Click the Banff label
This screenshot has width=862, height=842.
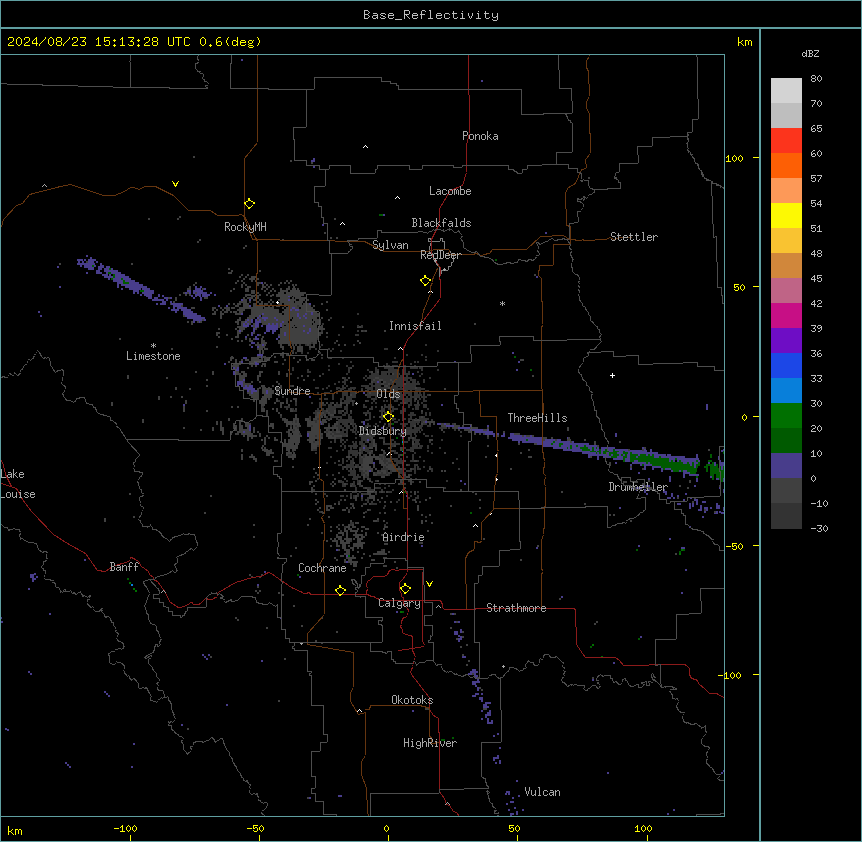tap(124, 567)
